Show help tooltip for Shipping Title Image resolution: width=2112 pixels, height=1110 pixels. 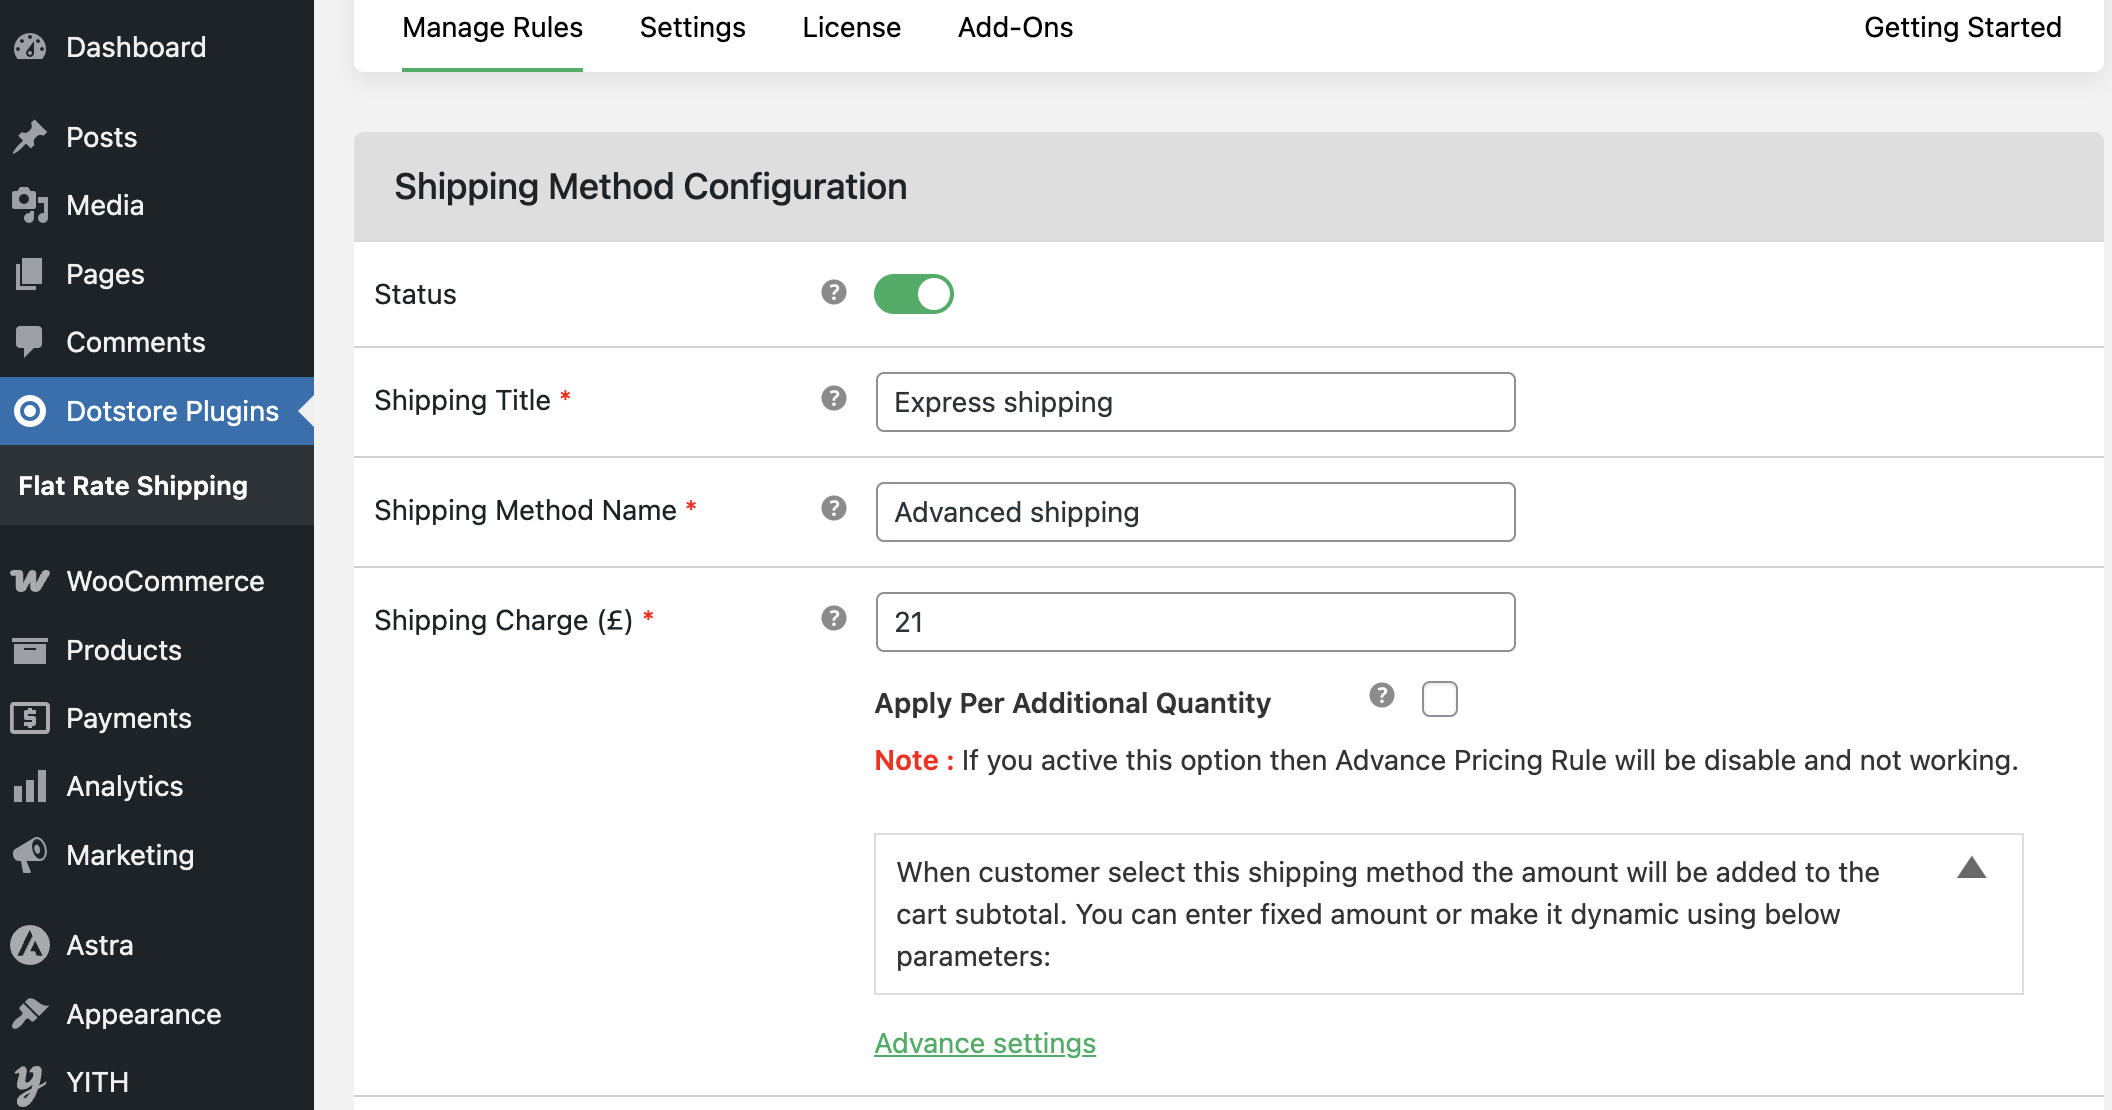tap(834, 398)
